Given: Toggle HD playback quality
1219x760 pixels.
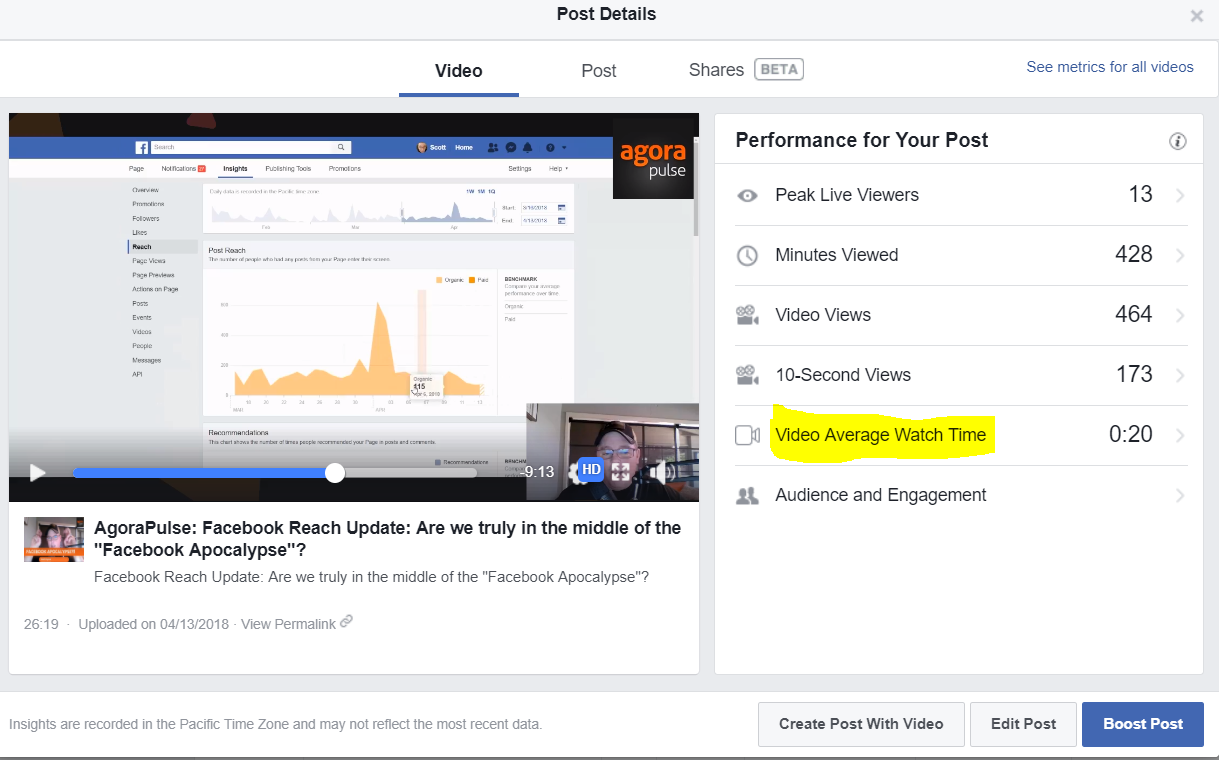Looking at the screenshot, I should click(x=590, y=469).
